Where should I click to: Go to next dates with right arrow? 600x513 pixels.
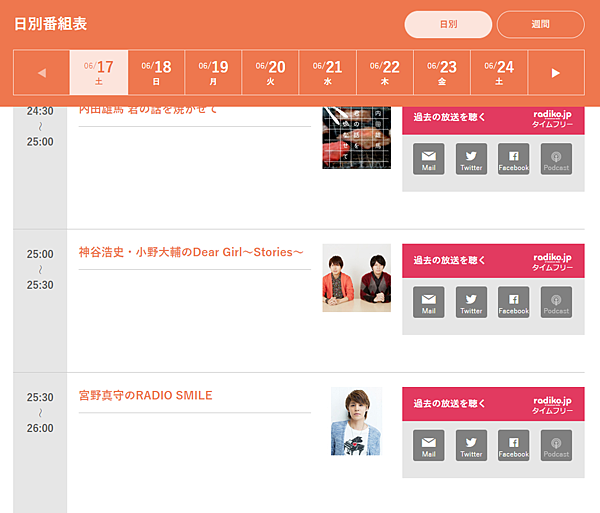(556, 72)
